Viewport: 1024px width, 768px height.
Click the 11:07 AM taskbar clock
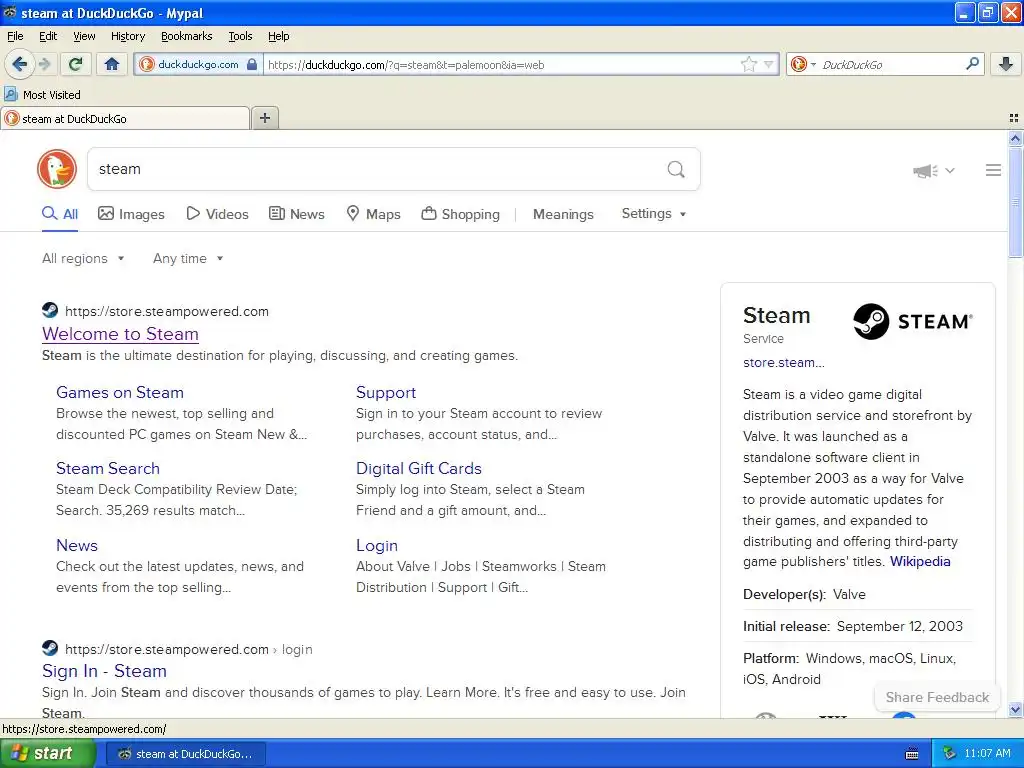[987, 754]
